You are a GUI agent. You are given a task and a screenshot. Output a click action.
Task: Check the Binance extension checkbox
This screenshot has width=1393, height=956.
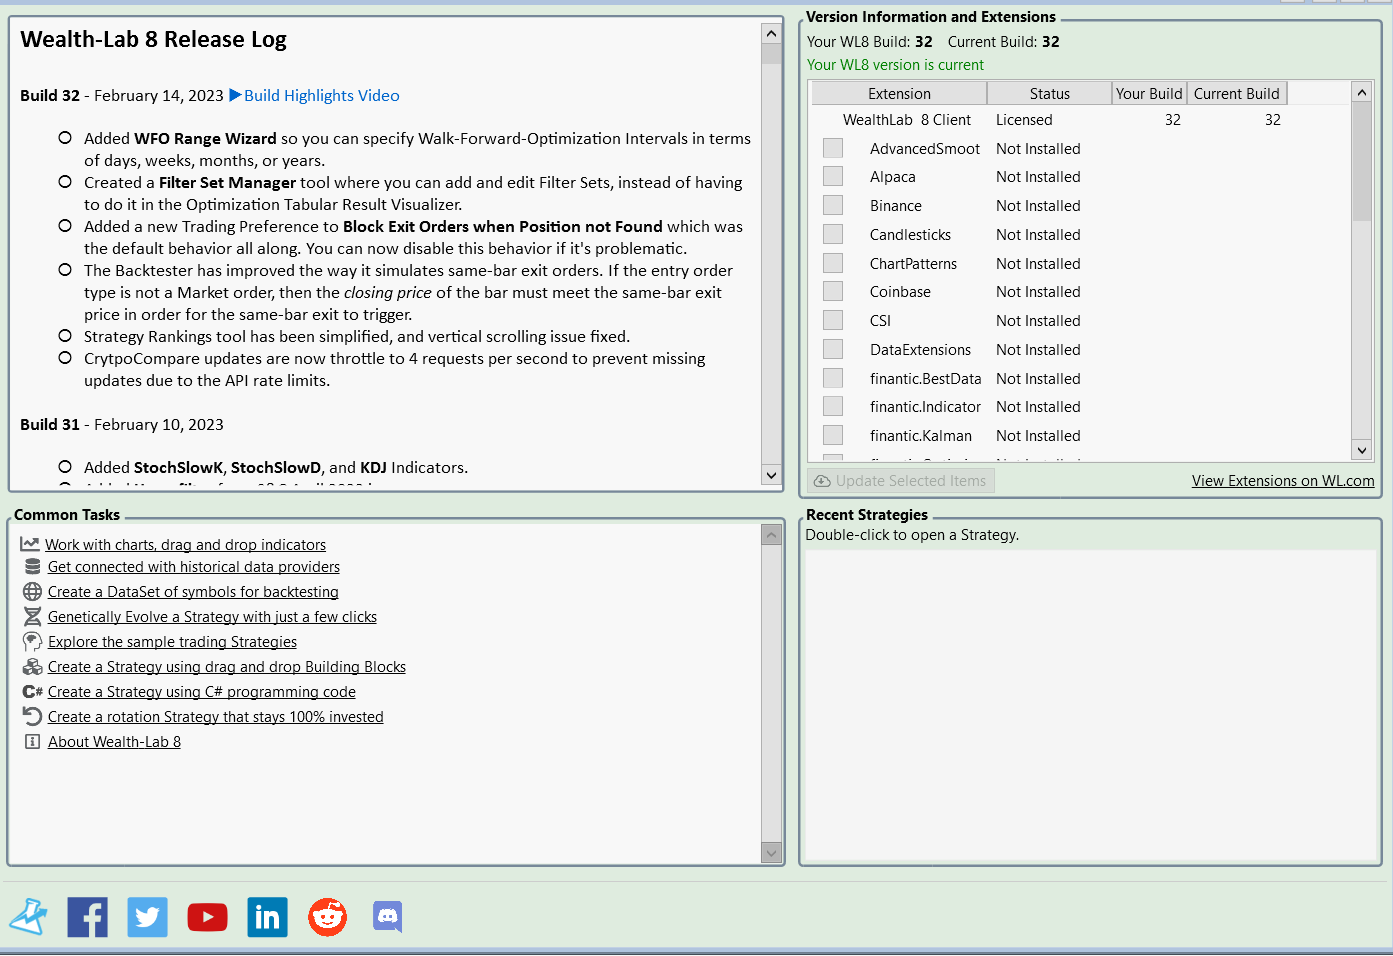pyautogui.click(x=833, y=205)
